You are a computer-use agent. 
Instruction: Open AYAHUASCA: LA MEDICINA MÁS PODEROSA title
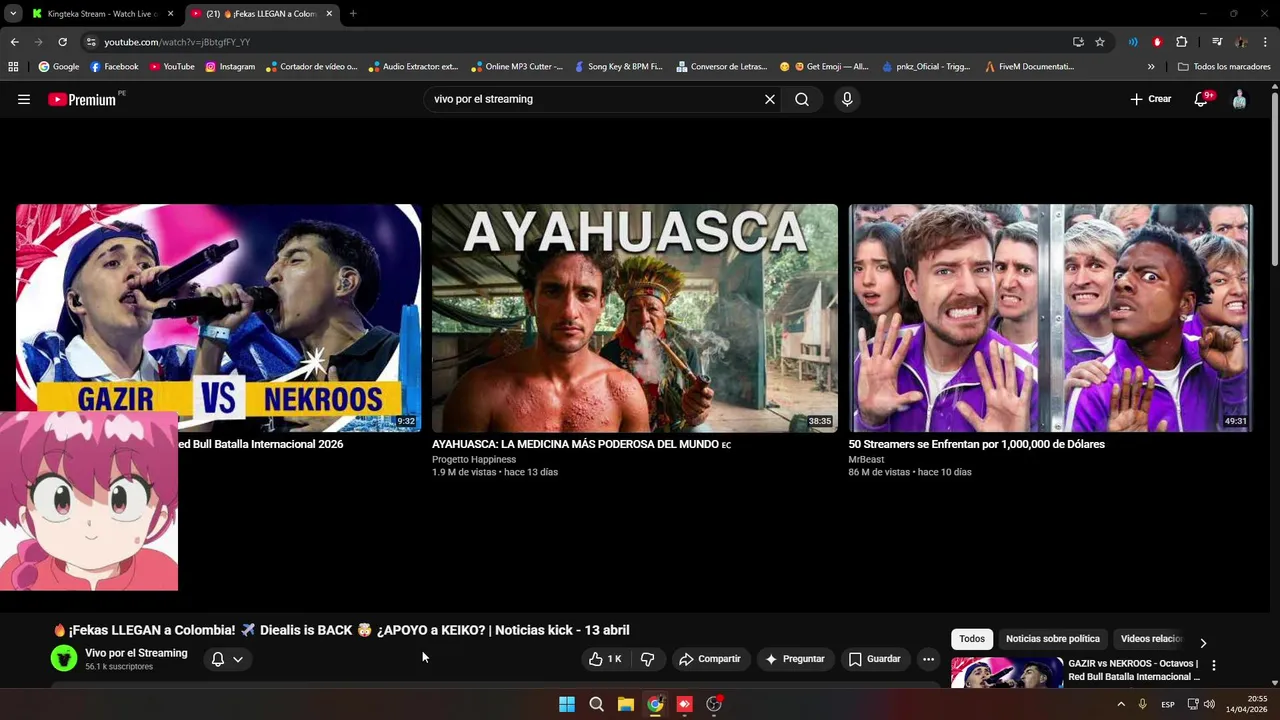[x=581, y=444]
